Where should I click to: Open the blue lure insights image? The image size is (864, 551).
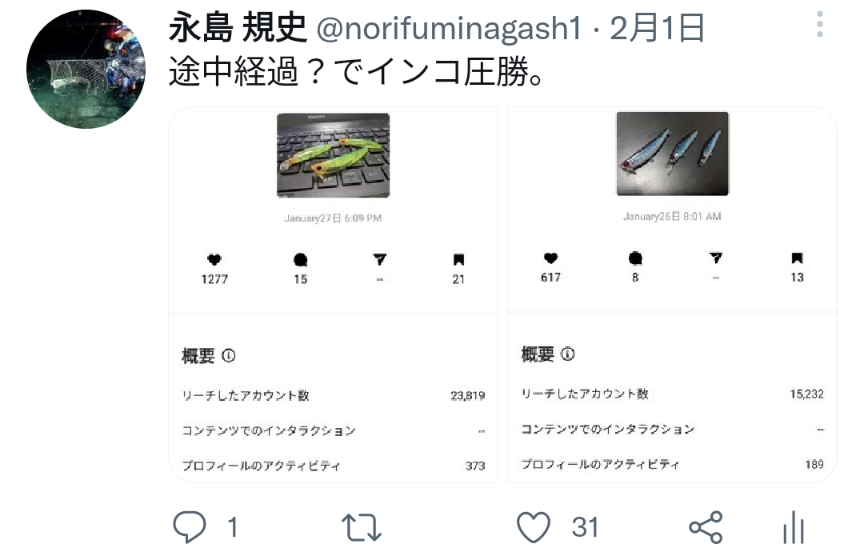point(672,153)
